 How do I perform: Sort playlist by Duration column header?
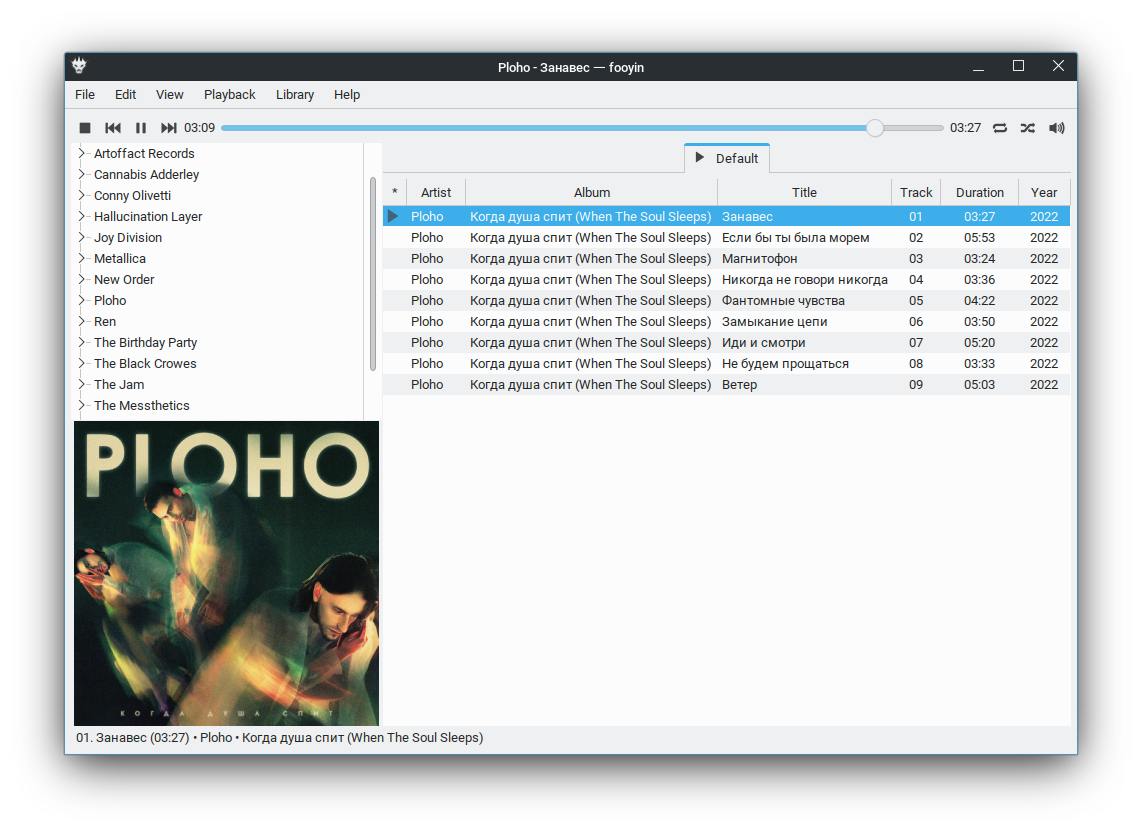(x=979, y=192)
